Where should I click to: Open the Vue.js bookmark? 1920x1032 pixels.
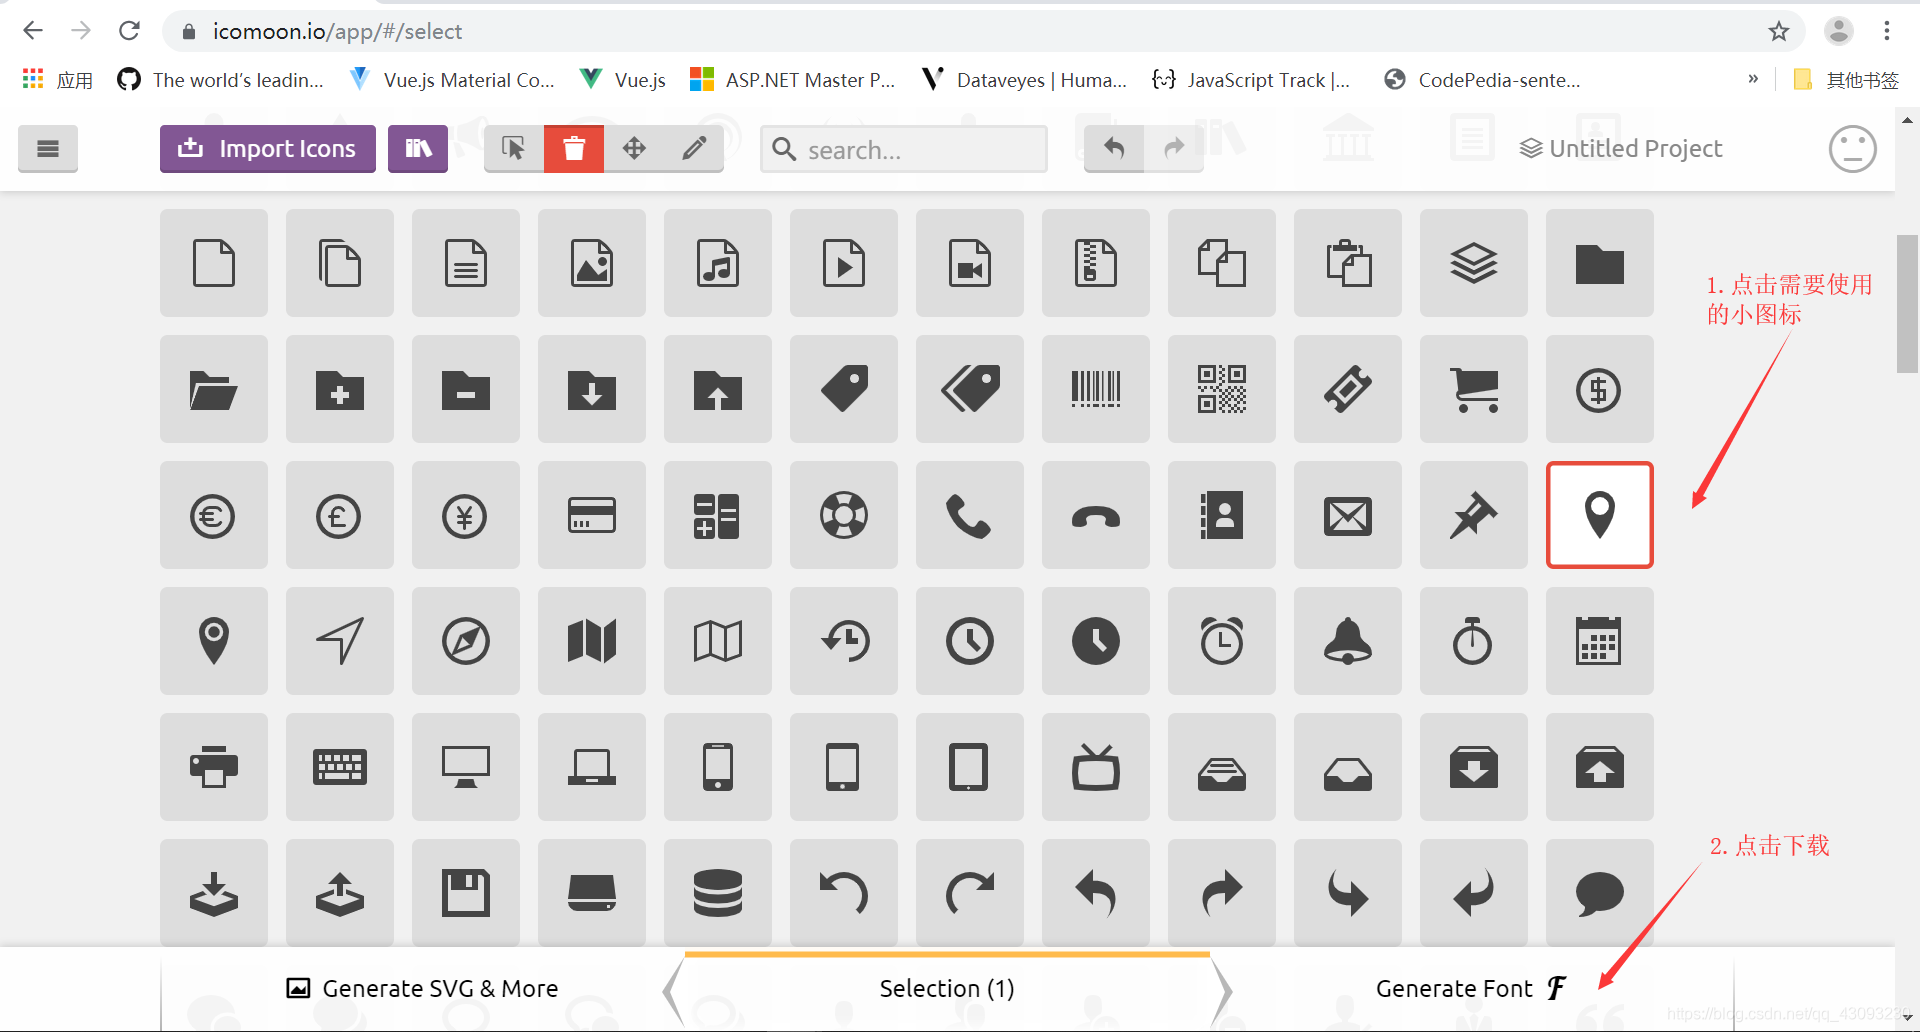pos(623,80)
